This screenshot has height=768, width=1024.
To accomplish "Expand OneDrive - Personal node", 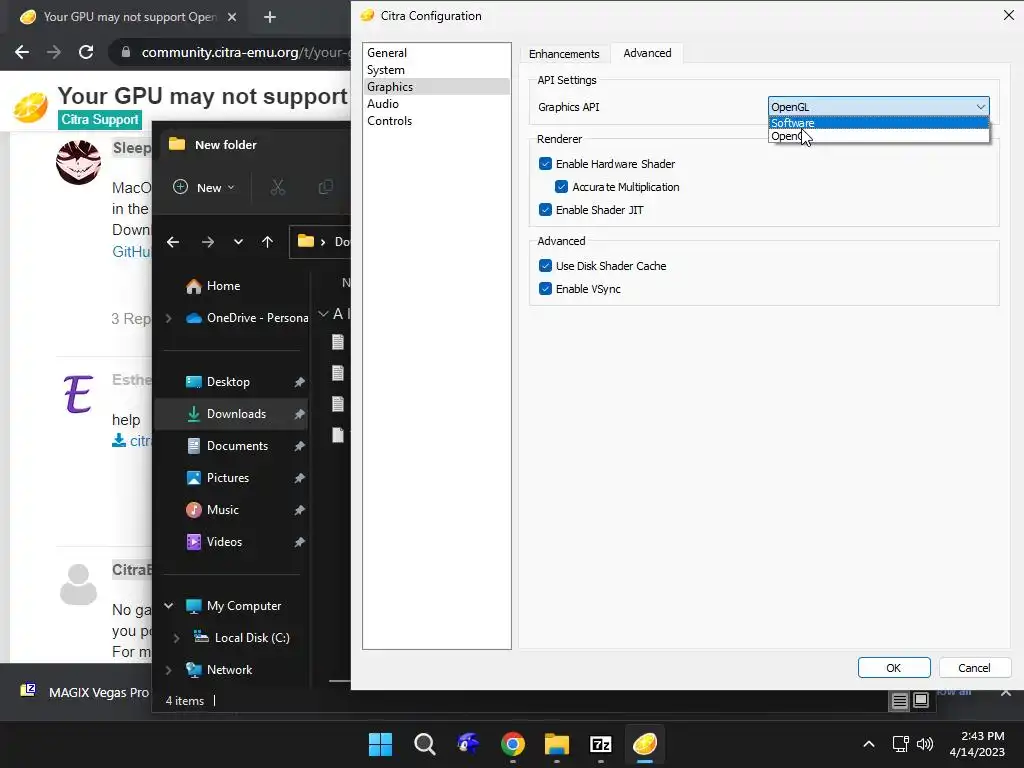I will click(168, 318).
